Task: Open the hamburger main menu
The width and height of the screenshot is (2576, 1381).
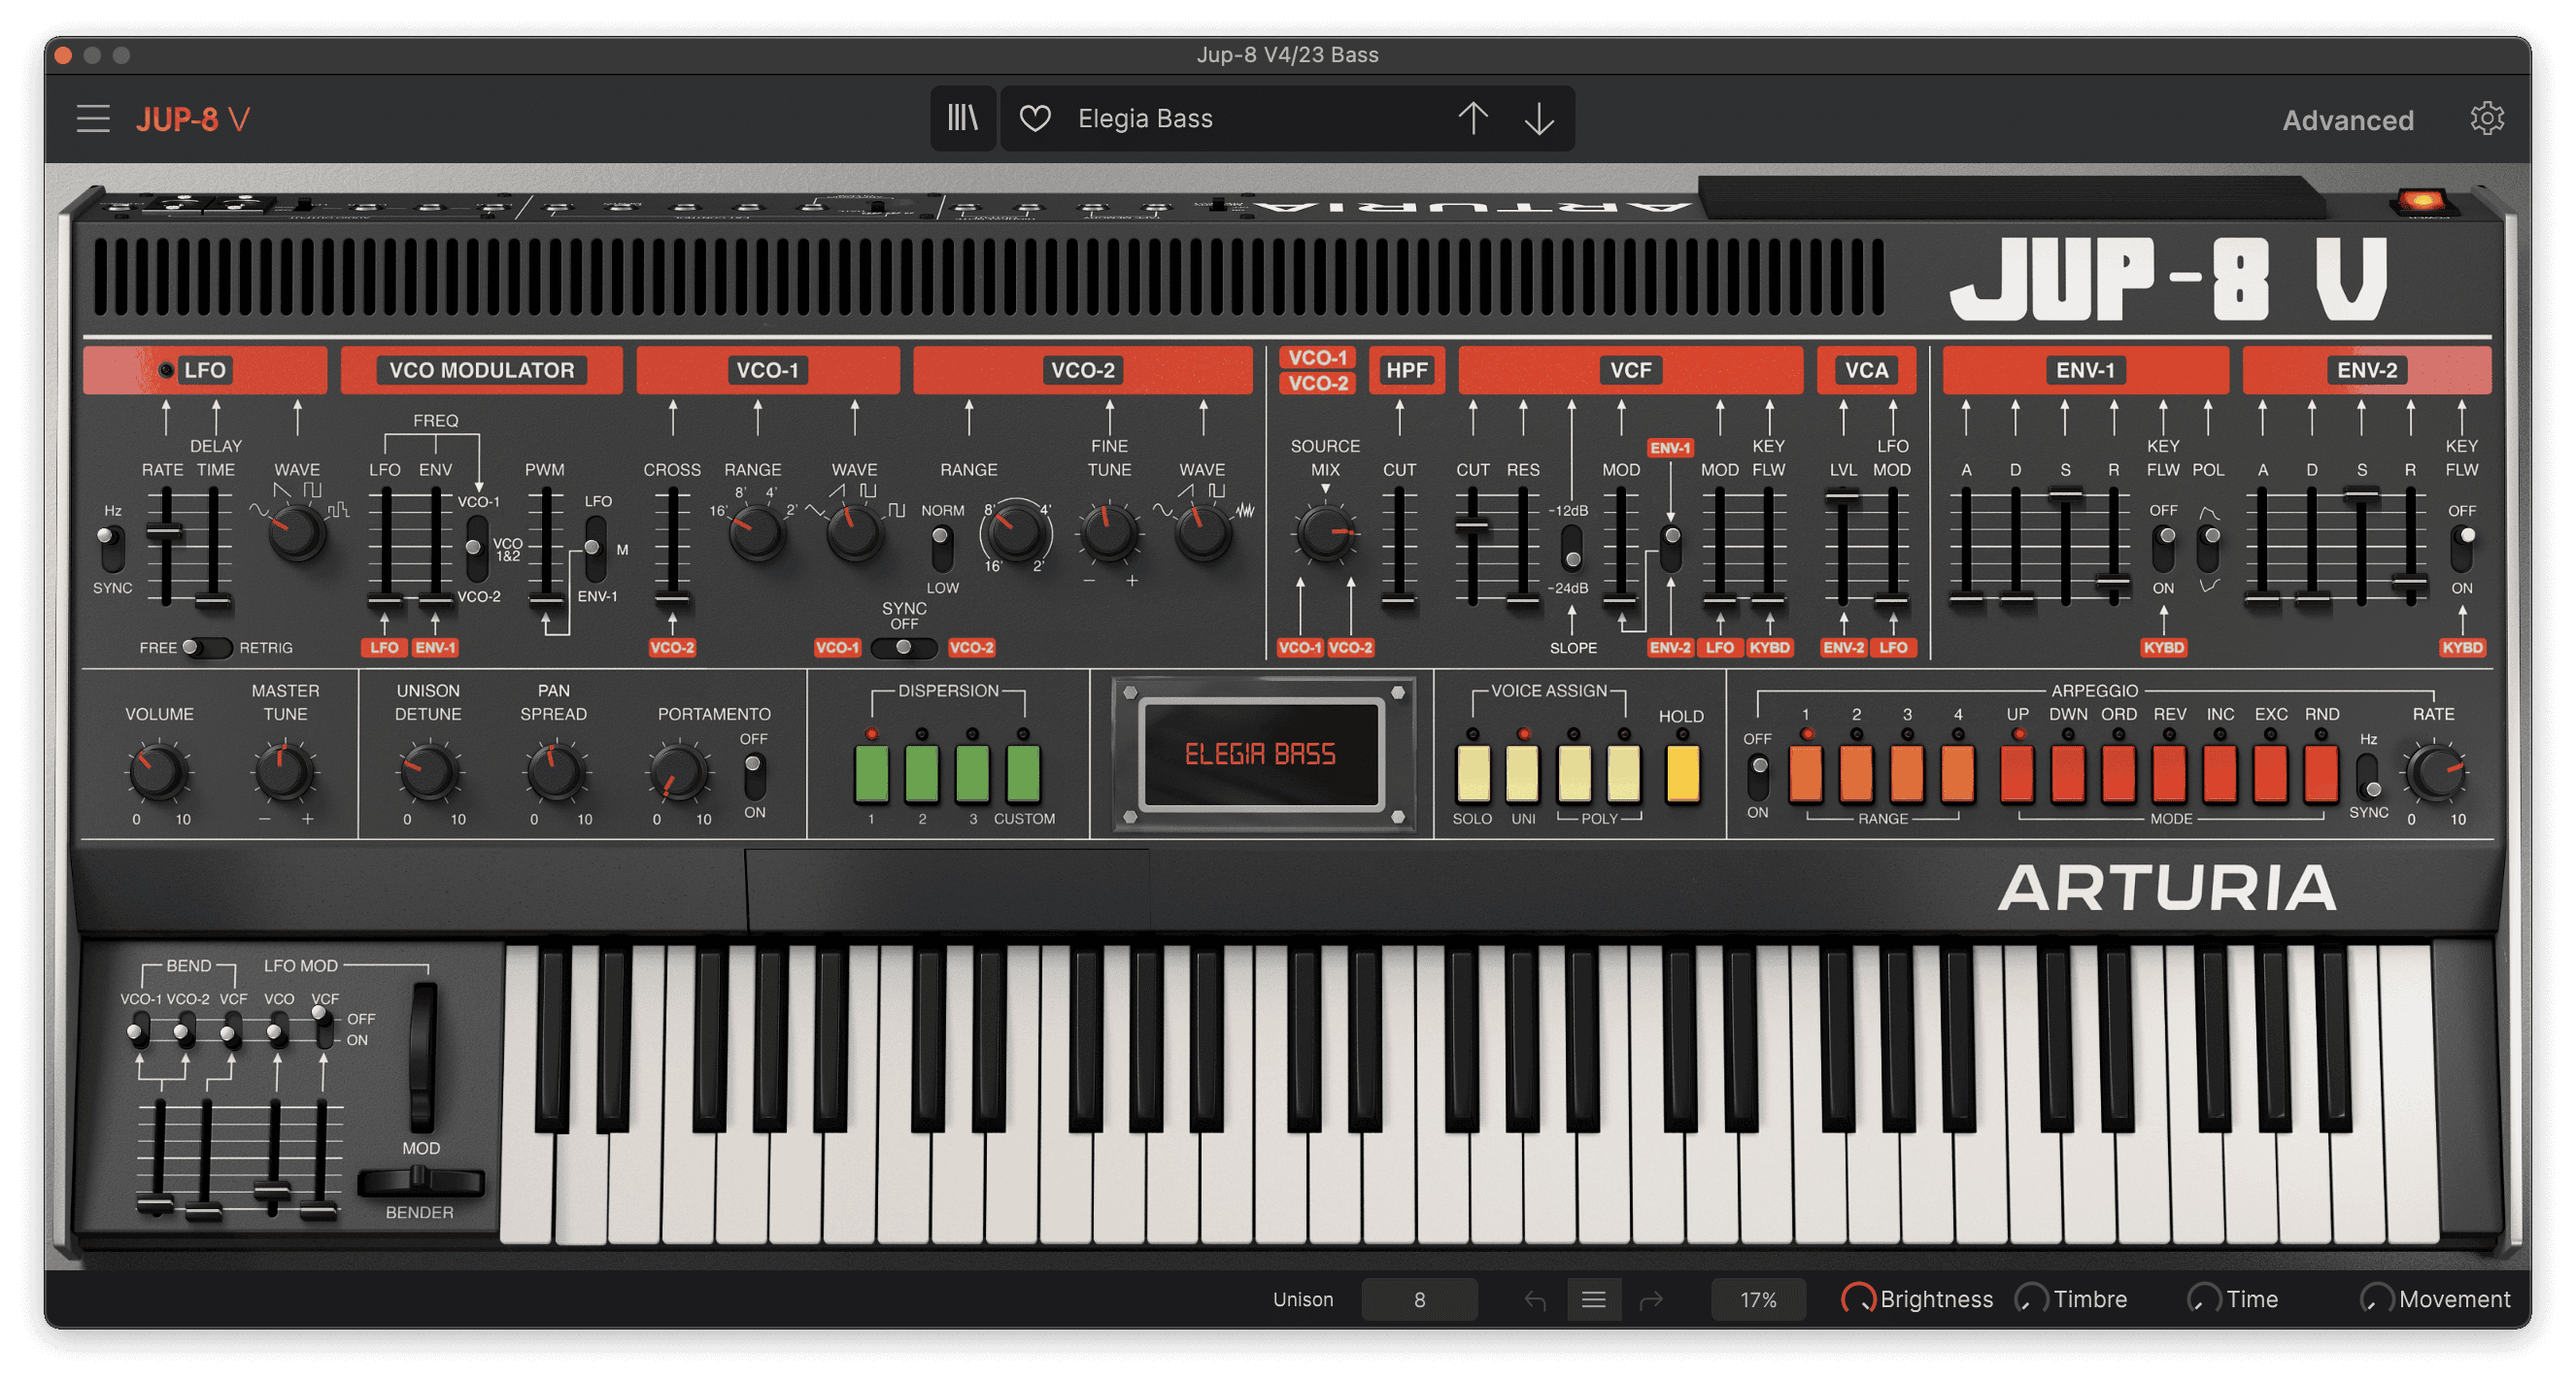Action: click(93, 119)
